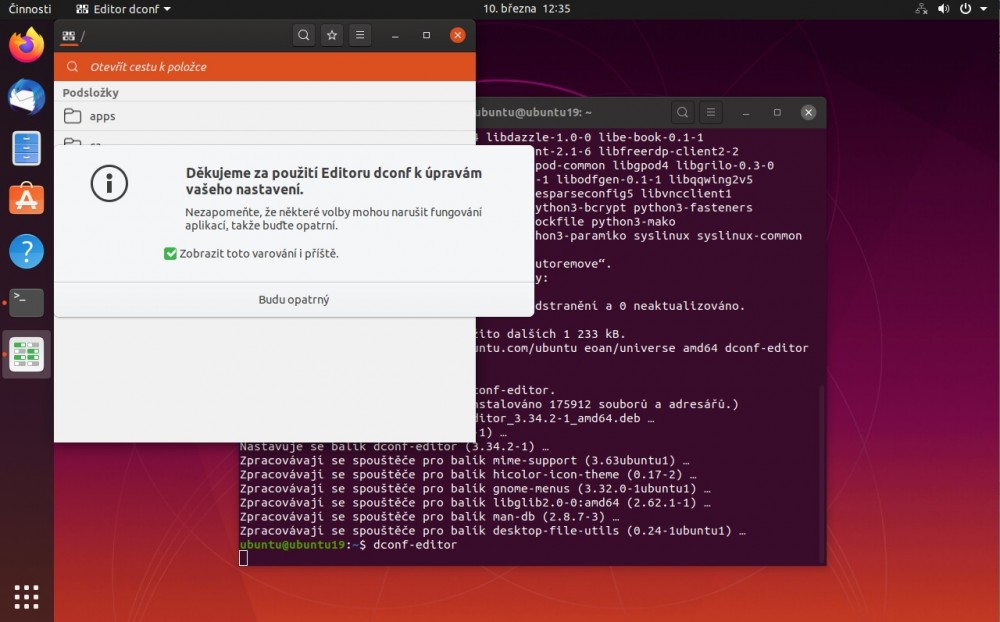The width and height of the screenshot is (1000, 622).
Task: Open bookmarks star in dconf Editor
Action: (x=332, y=35)
